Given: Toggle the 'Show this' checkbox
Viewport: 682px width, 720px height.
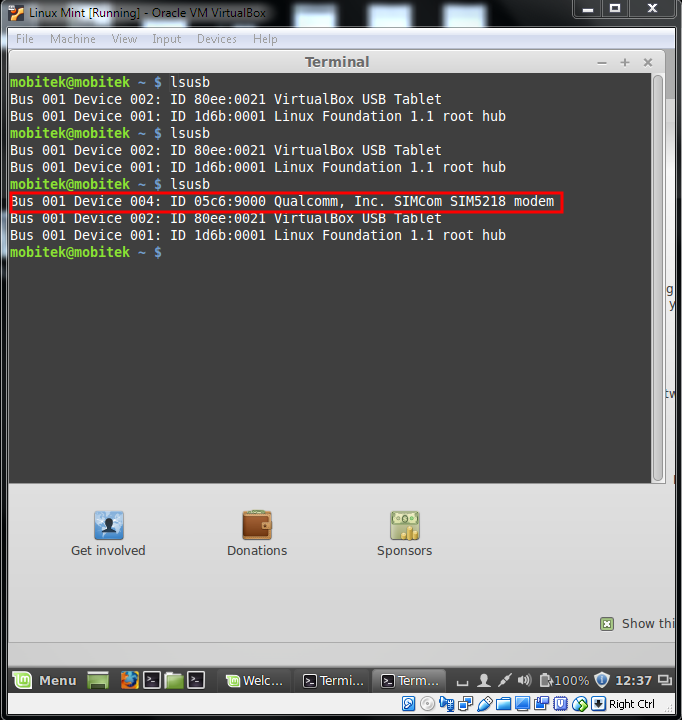Looking at the screenshot, I should [x=607, y=624].
